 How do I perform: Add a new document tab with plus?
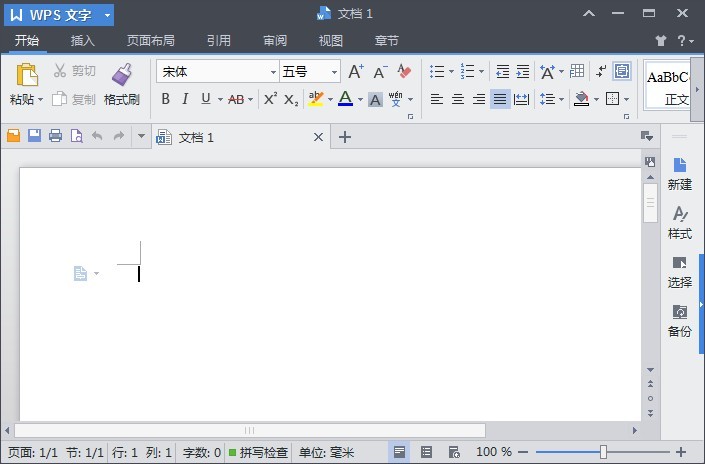345,137
